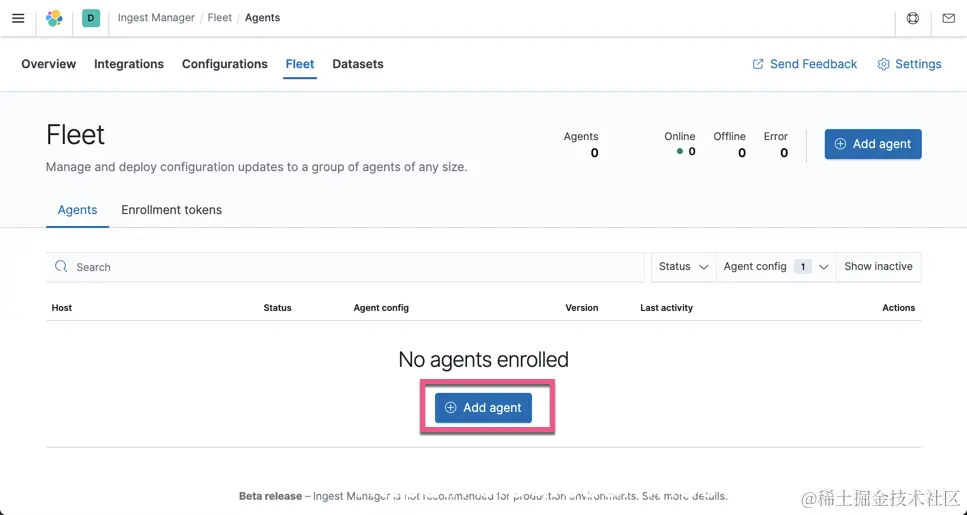Open the mail newsfeed icon
The width and height of the screenshot is (967, 515).
coord(948,18)
